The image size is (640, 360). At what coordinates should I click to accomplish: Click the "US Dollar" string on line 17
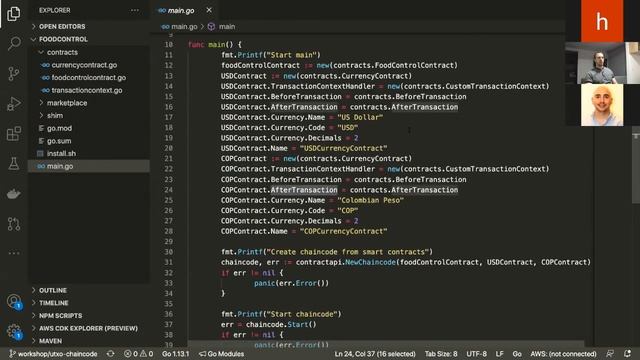click(x=360, y=118)
